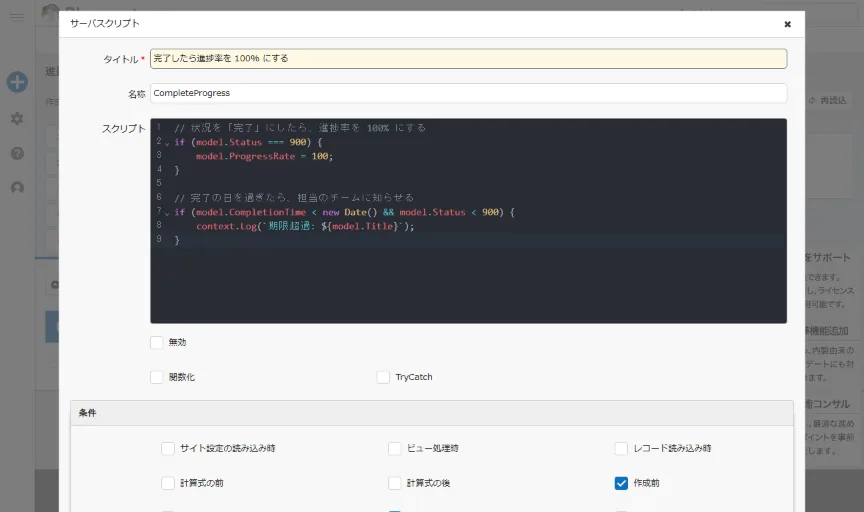Click the comment on line 6

pyautogui.click(x=294, y=197)
